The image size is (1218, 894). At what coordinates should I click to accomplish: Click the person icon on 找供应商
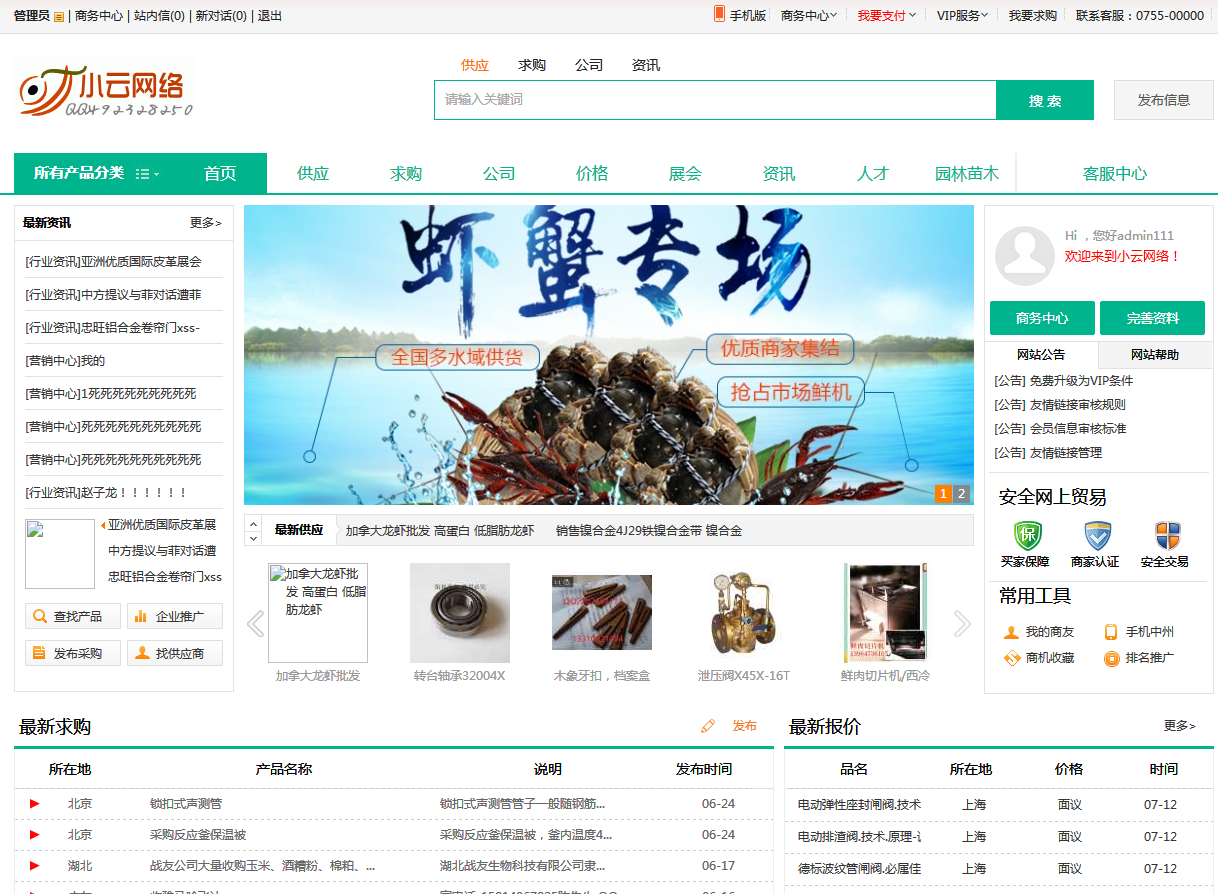tap(142, 653)
